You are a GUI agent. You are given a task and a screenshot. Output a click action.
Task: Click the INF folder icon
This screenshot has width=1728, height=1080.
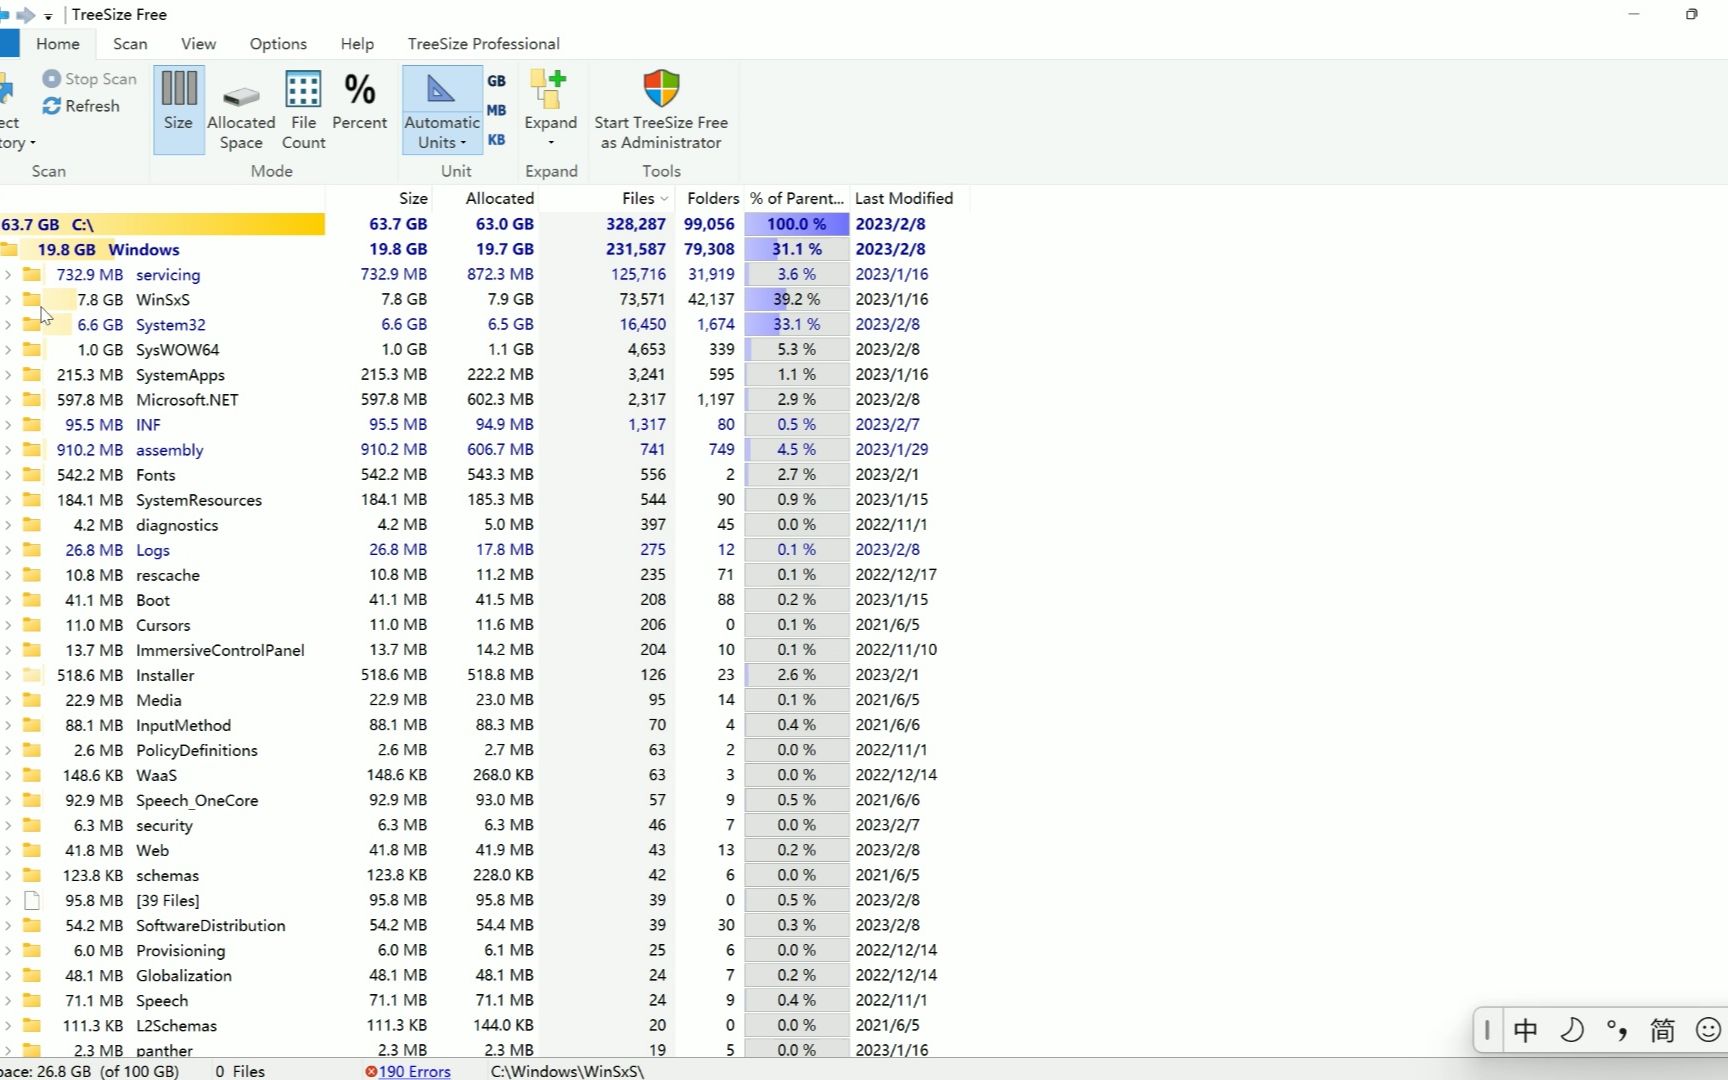32,424
